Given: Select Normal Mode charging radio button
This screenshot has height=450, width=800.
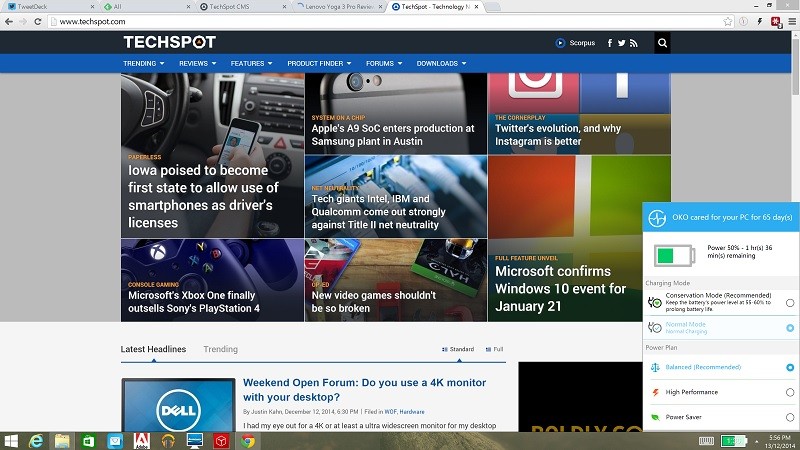Looking at the screenshot, I should 790,328.
